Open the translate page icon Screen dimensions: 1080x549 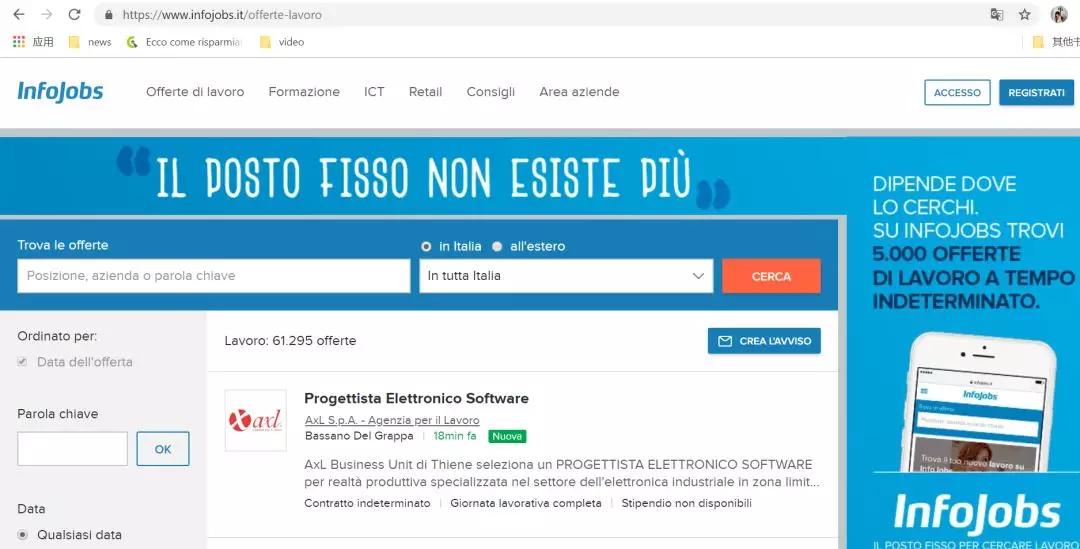(x=996, y=14)
